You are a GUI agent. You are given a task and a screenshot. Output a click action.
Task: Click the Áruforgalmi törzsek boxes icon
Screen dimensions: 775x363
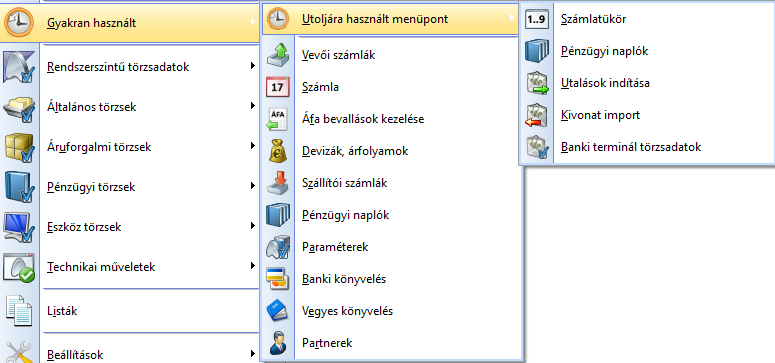[19, 147]
